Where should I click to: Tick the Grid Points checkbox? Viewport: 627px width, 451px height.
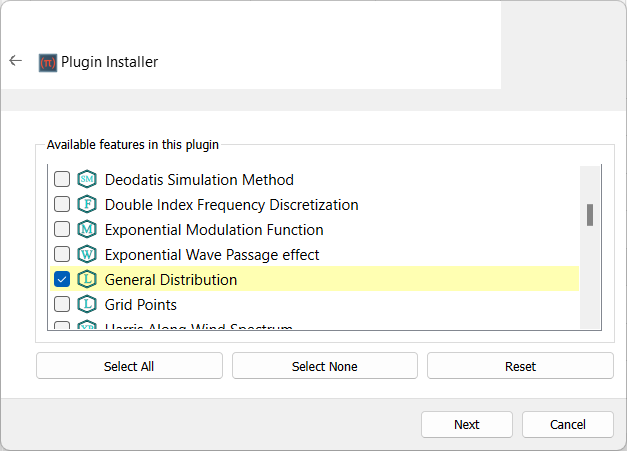(62, 304)
